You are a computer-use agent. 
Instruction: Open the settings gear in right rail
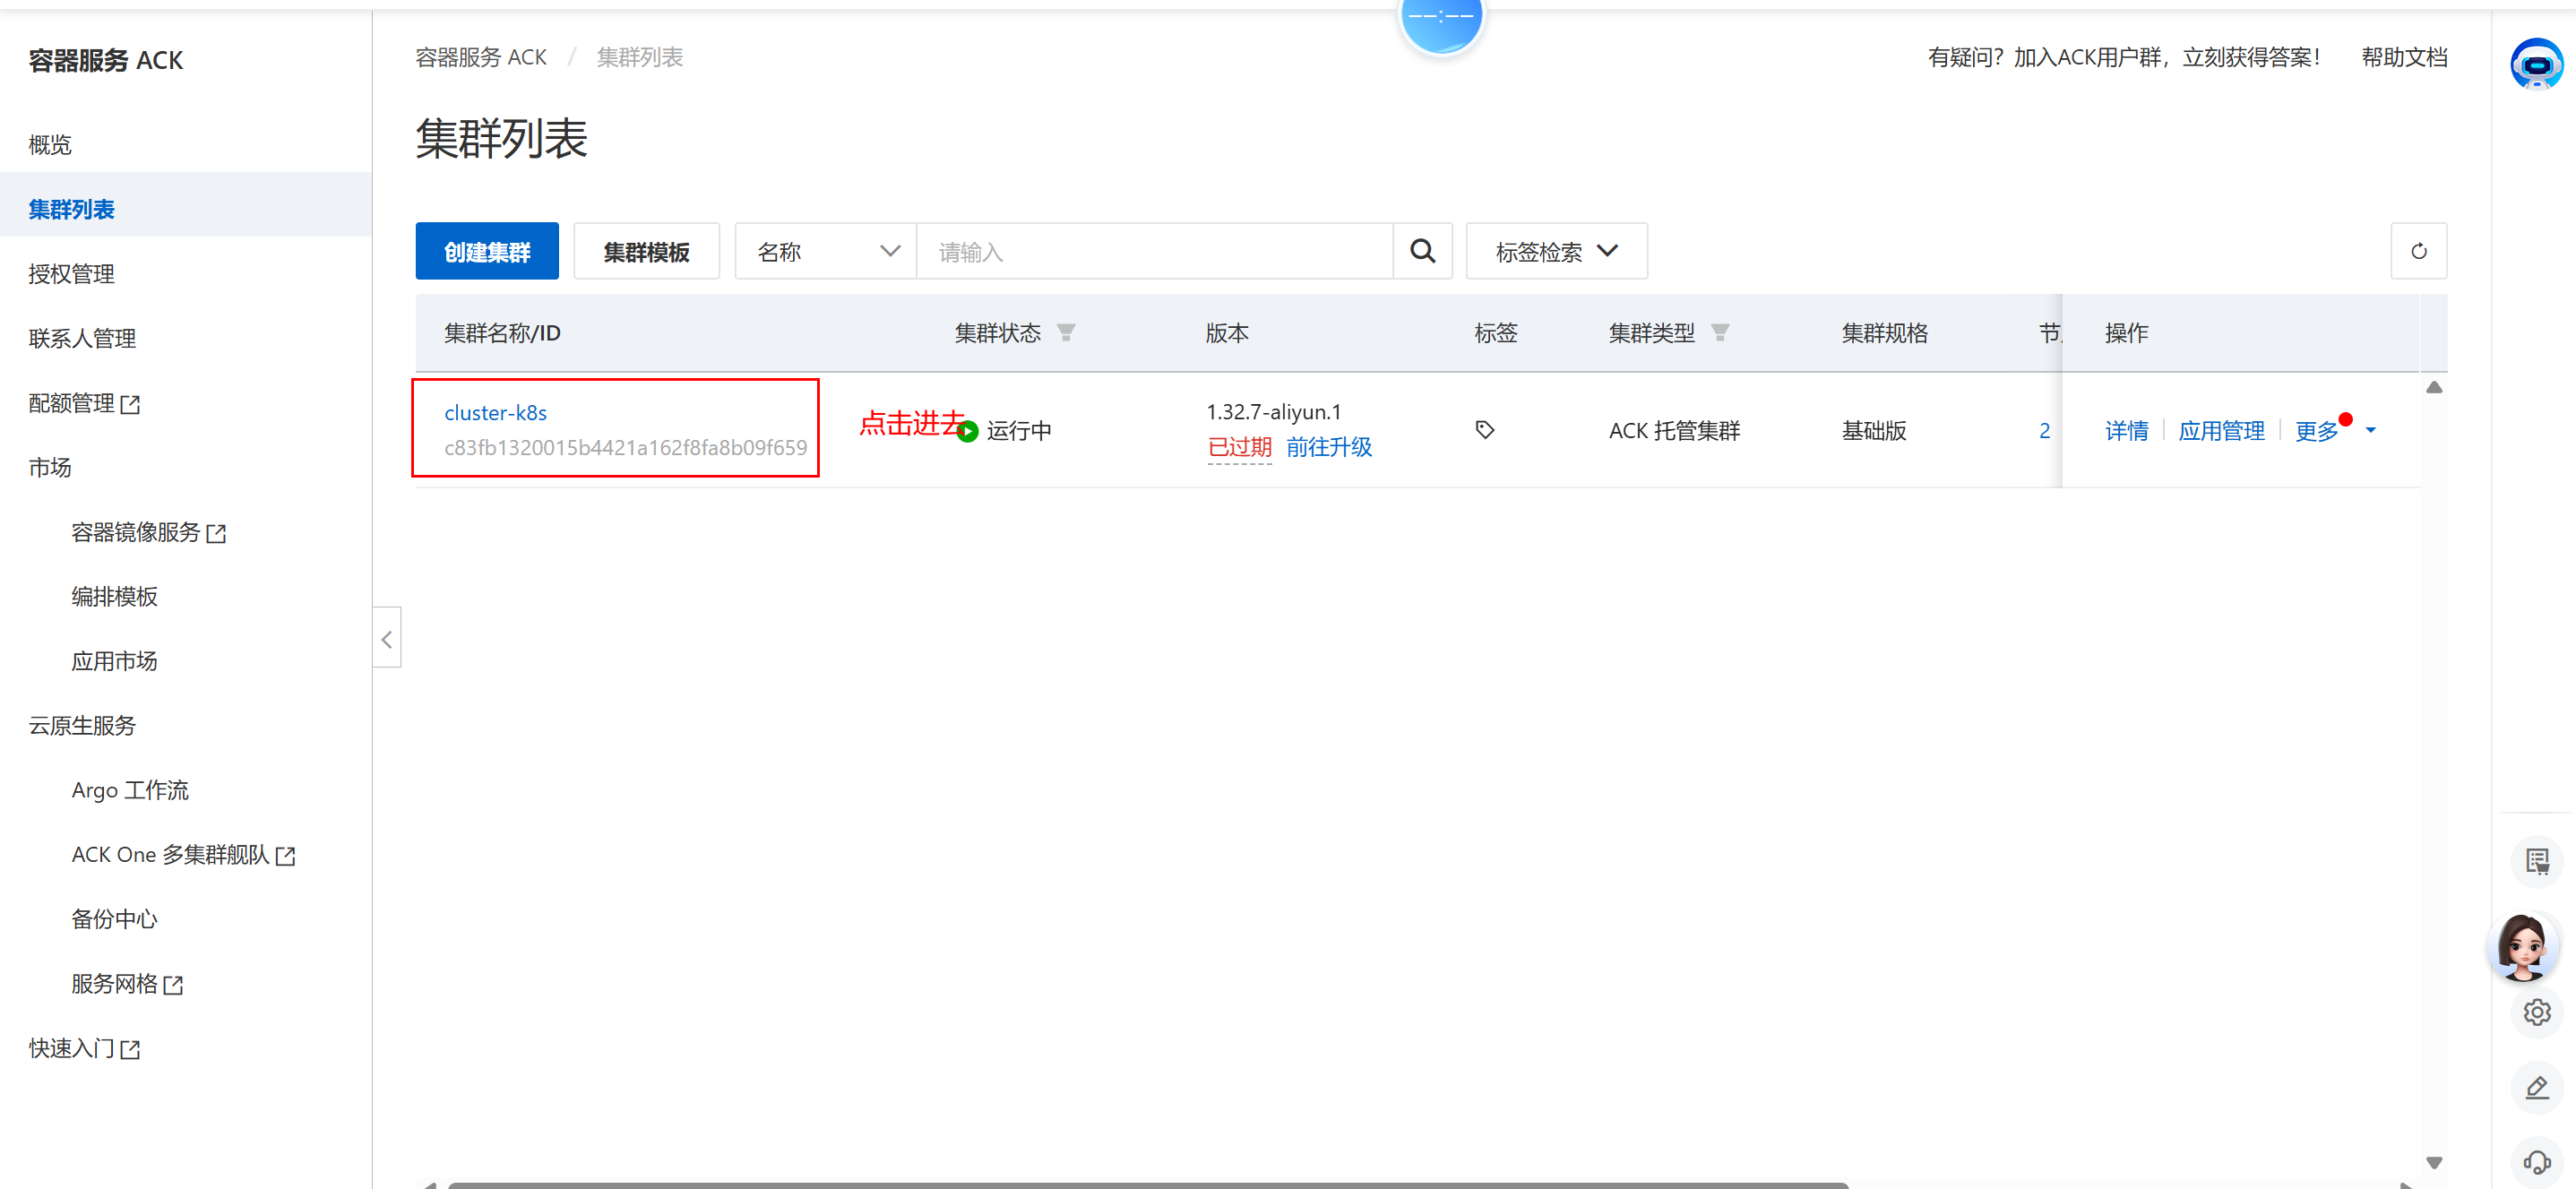point(2537,1012)
